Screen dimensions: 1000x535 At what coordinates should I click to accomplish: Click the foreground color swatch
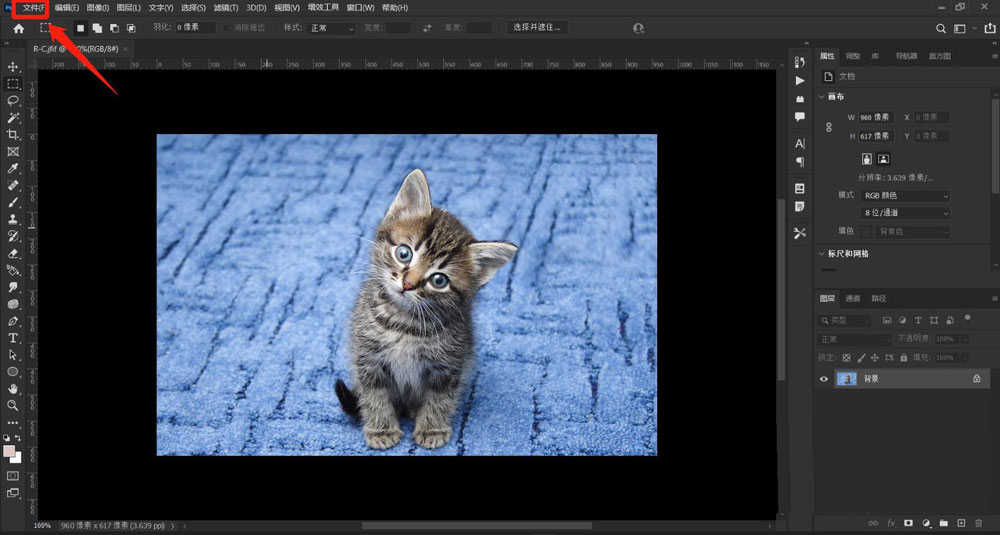point(10,452)
